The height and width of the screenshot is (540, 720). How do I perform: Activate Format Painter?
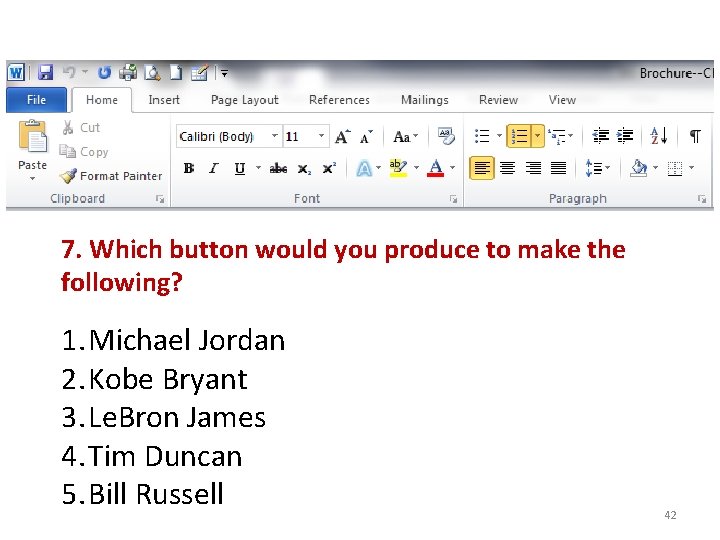point(111,176)
